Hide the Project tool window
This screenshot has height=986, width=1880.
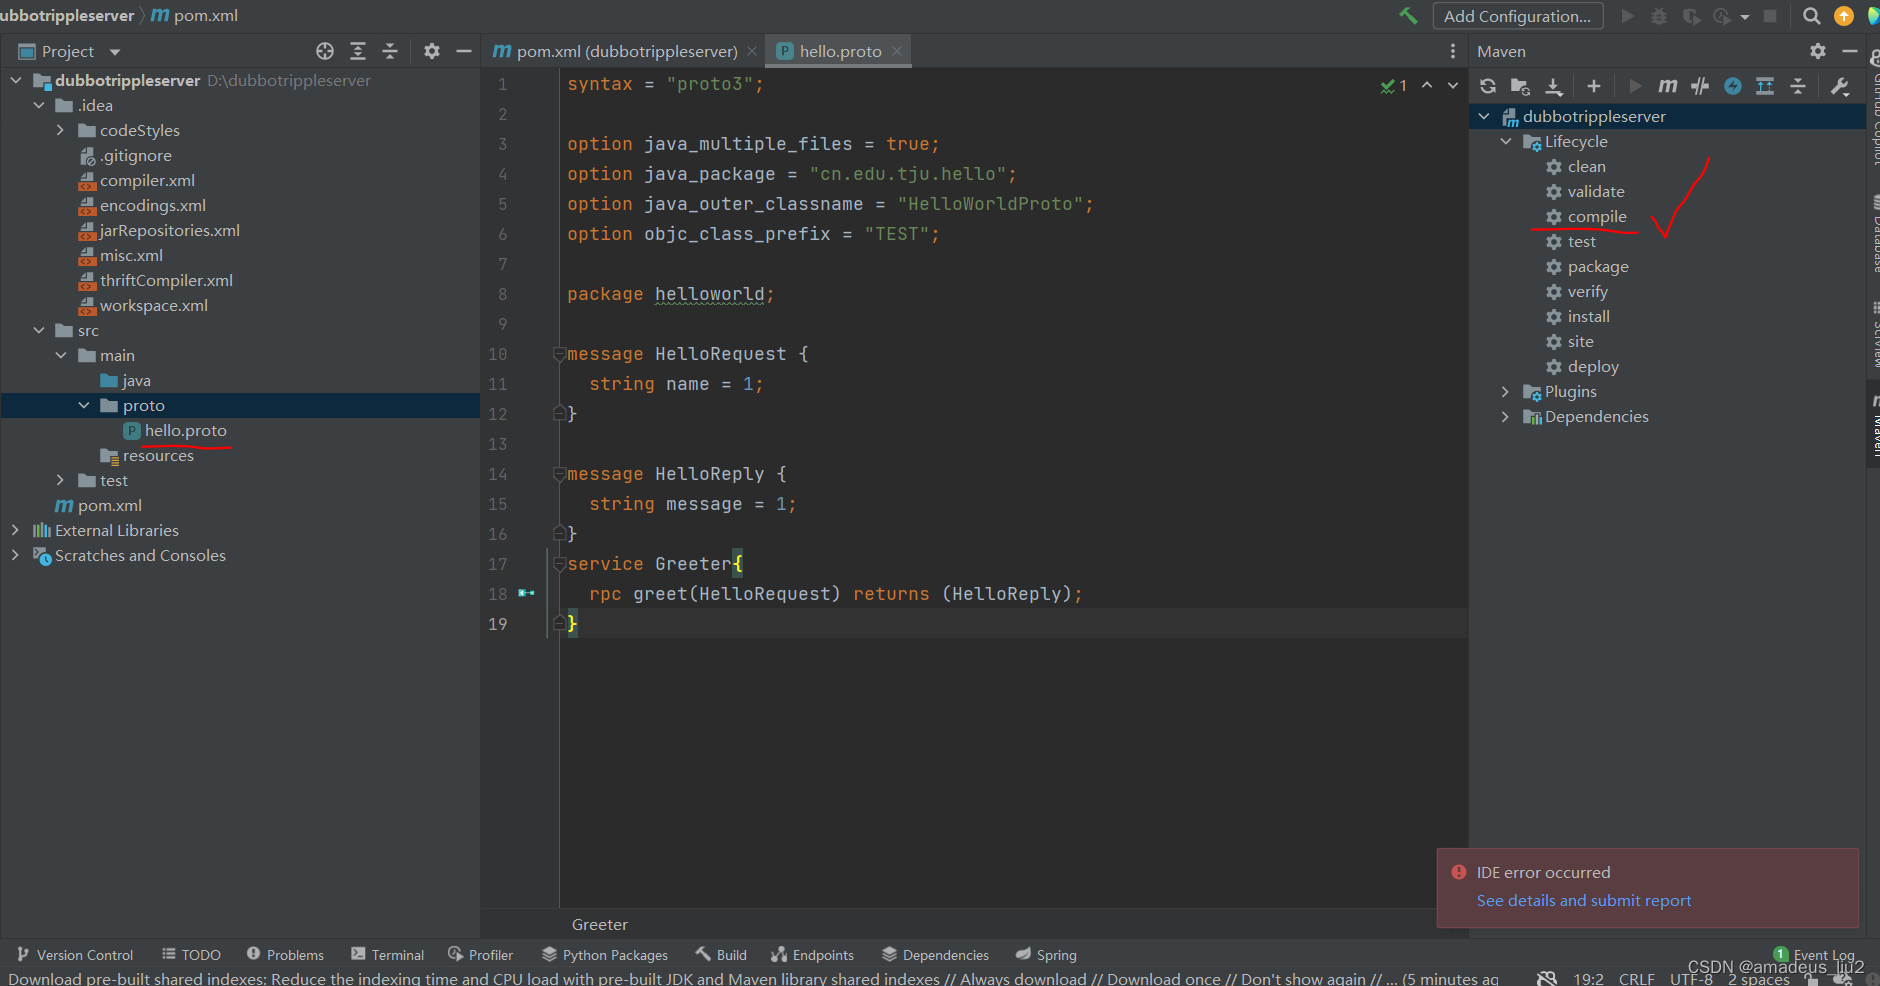tap(464, 51)
